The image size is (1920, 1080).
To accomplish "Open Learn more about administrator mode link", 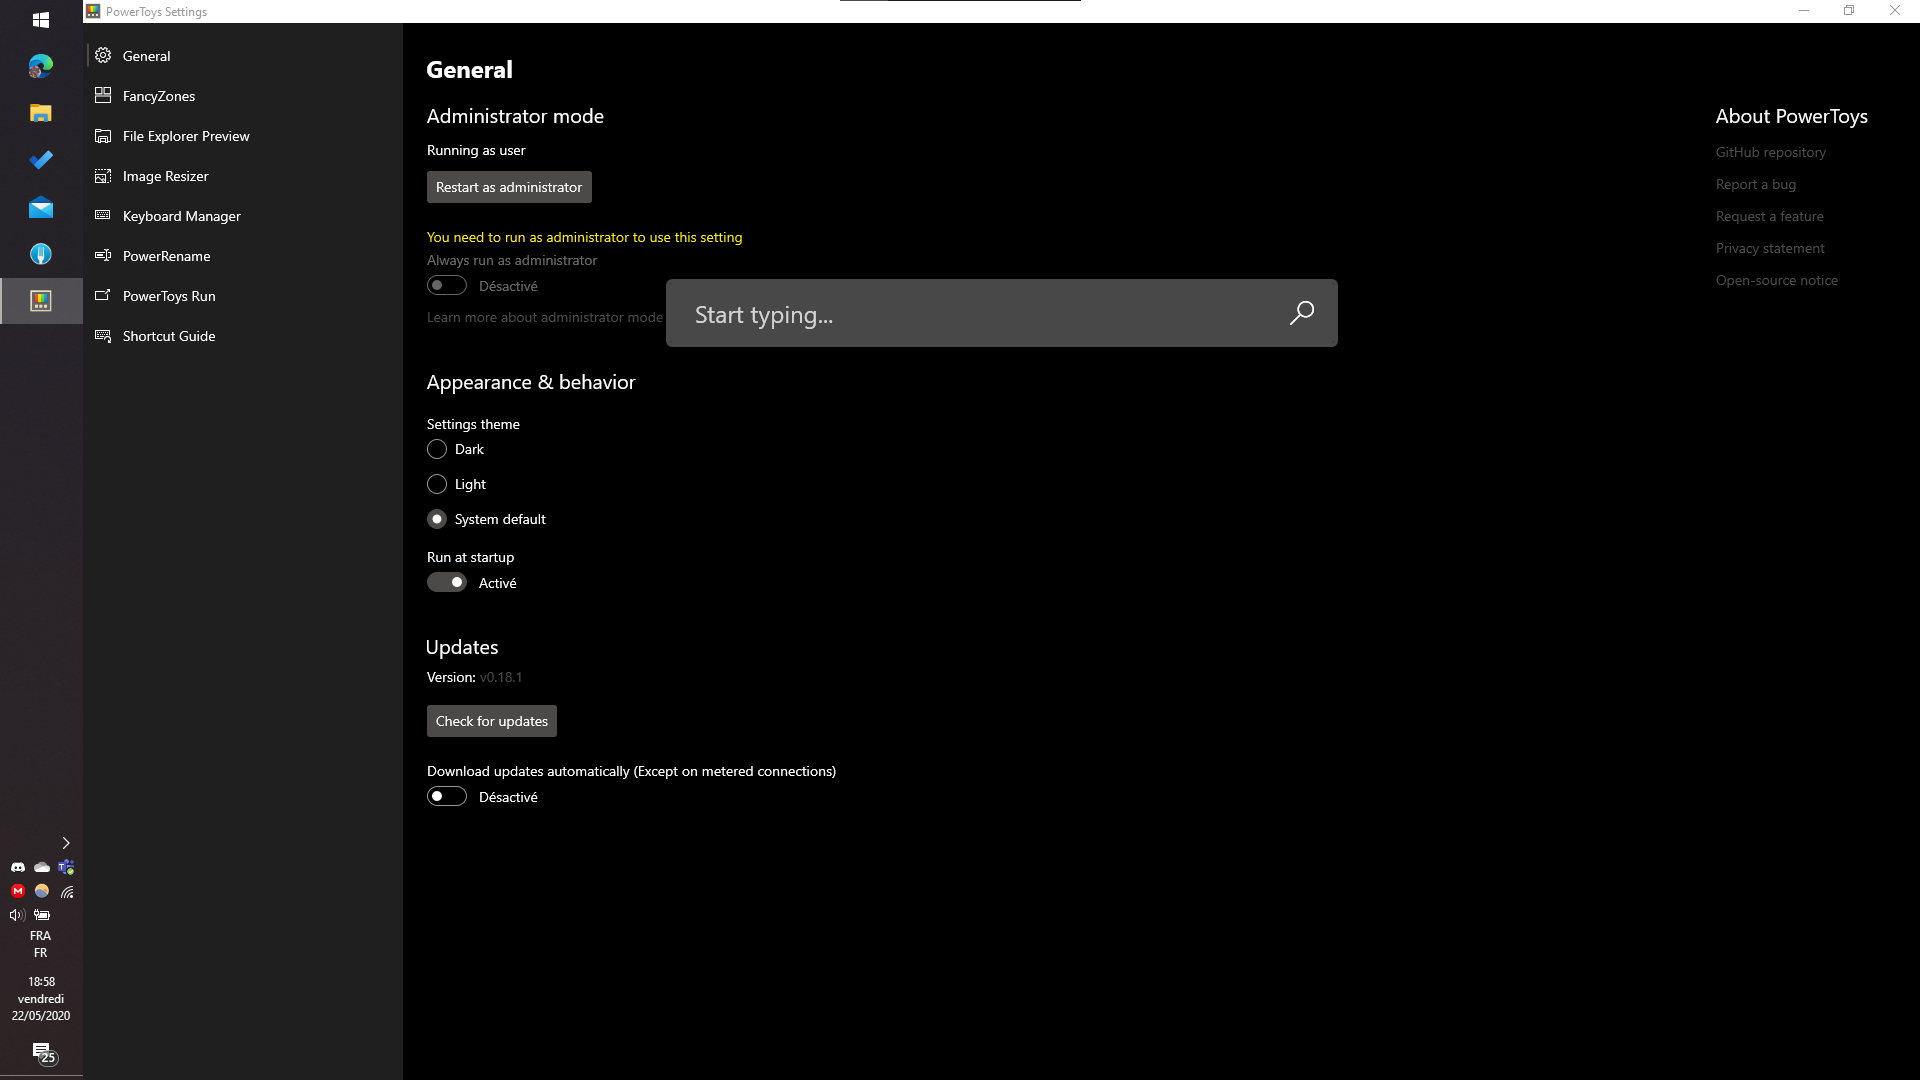I will (x=545, y=317).
